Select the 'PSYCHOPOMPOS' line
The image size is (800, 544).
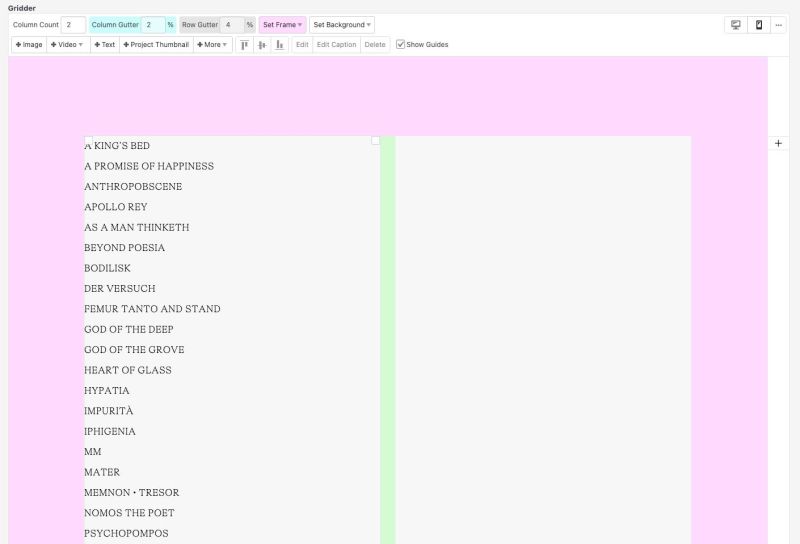pos(126,534)
